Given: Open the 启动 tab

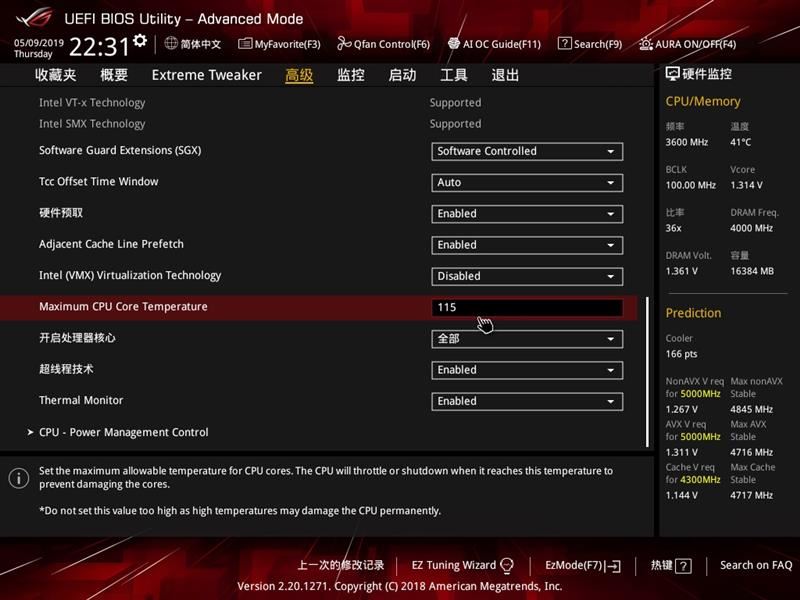Looking at the screenshot, I should click(402, 75).
